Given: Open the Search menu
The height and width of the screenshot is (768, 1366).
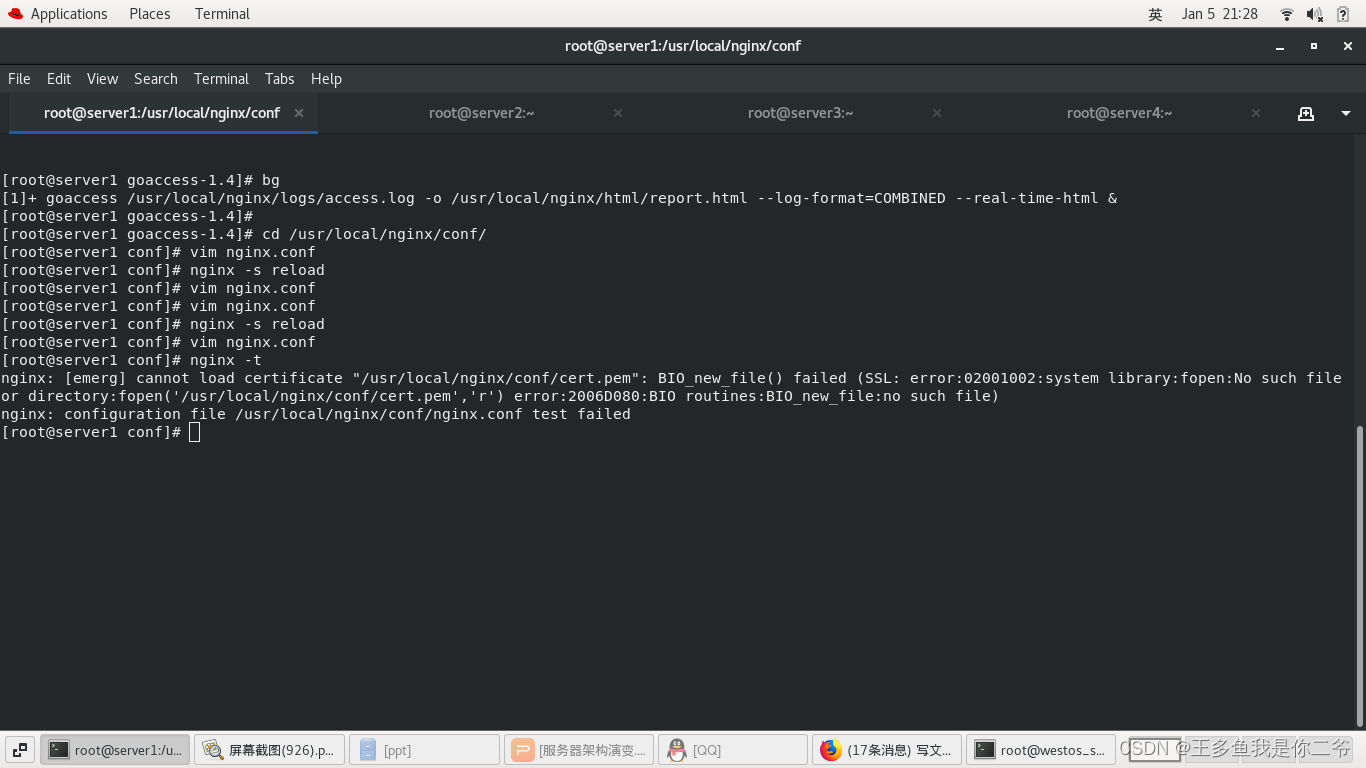Looking at the screenshot, I should coord(156,79).
